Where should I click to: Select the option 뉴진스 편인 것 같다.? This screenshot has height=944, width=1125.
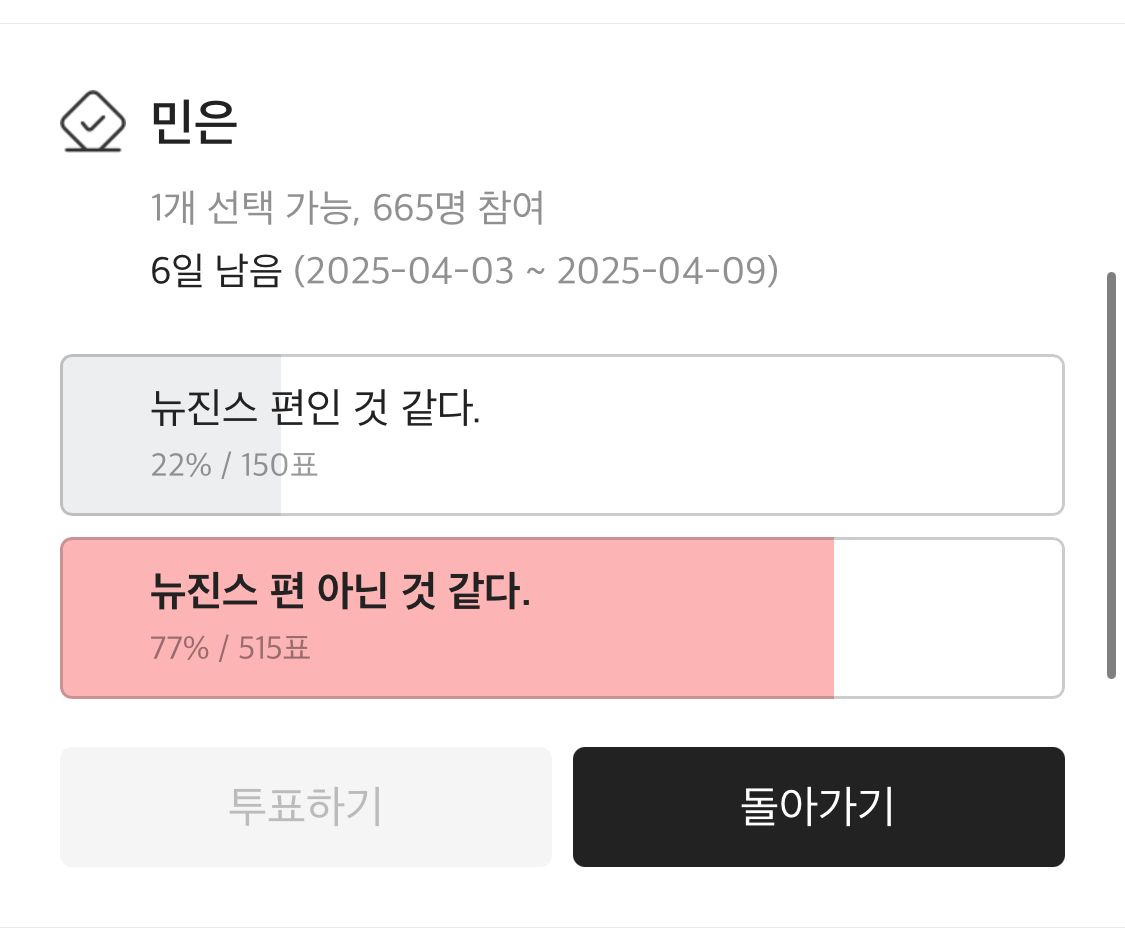[x=315, y=409]
